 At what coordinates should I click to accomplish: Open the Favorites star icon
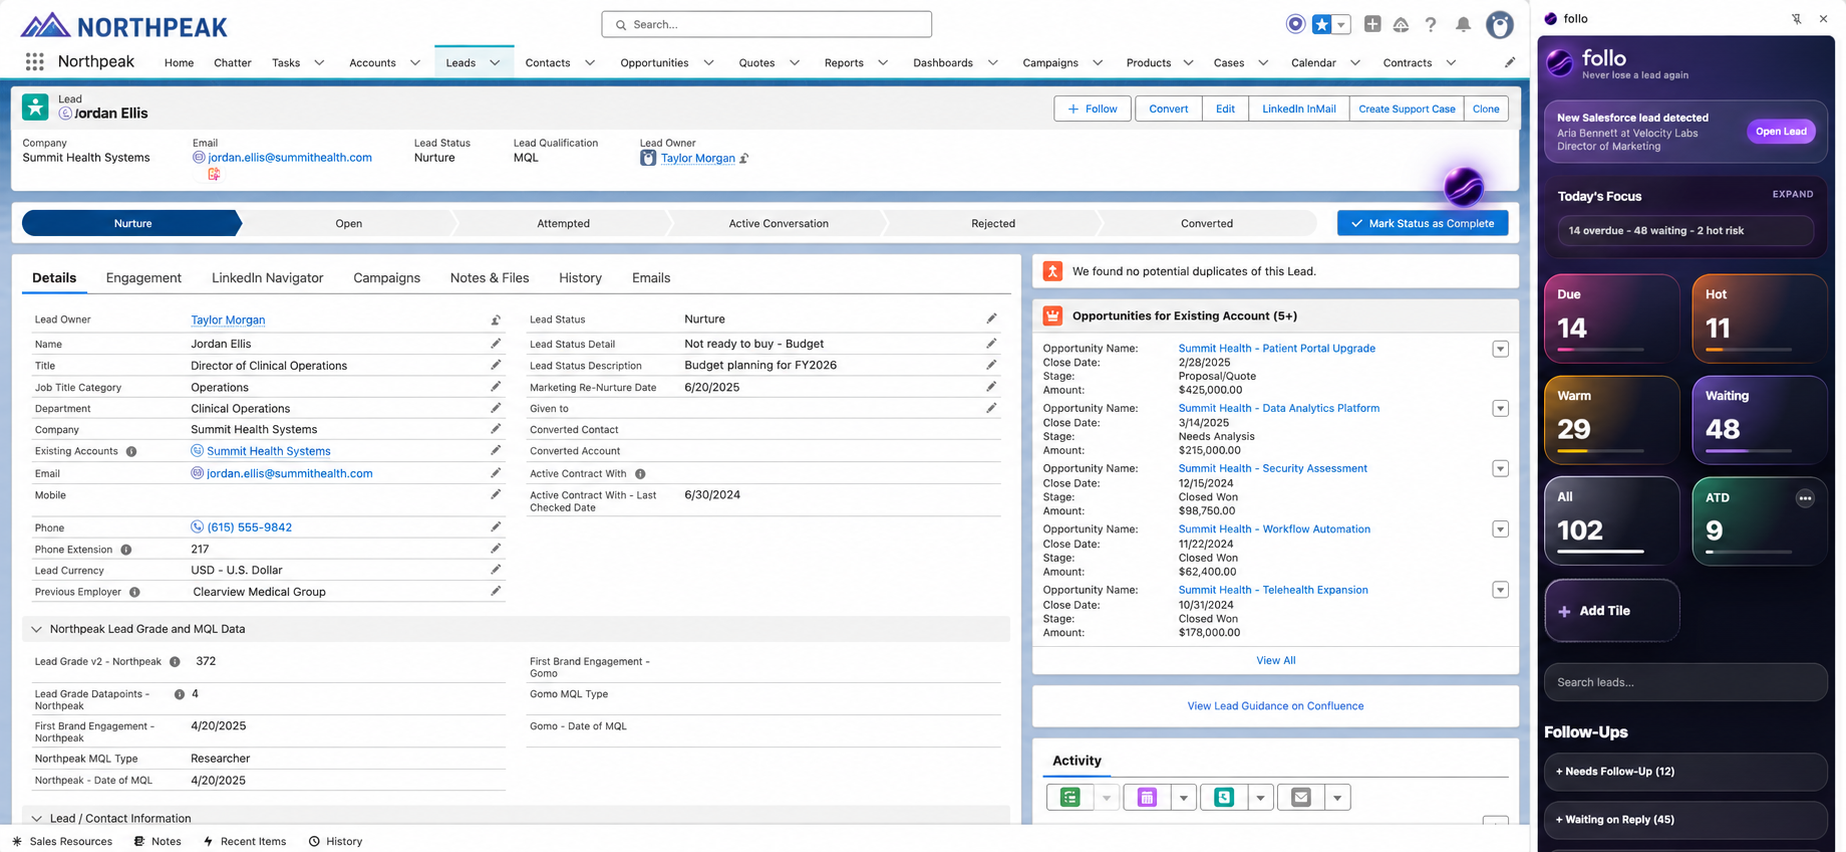[1322, 24]
